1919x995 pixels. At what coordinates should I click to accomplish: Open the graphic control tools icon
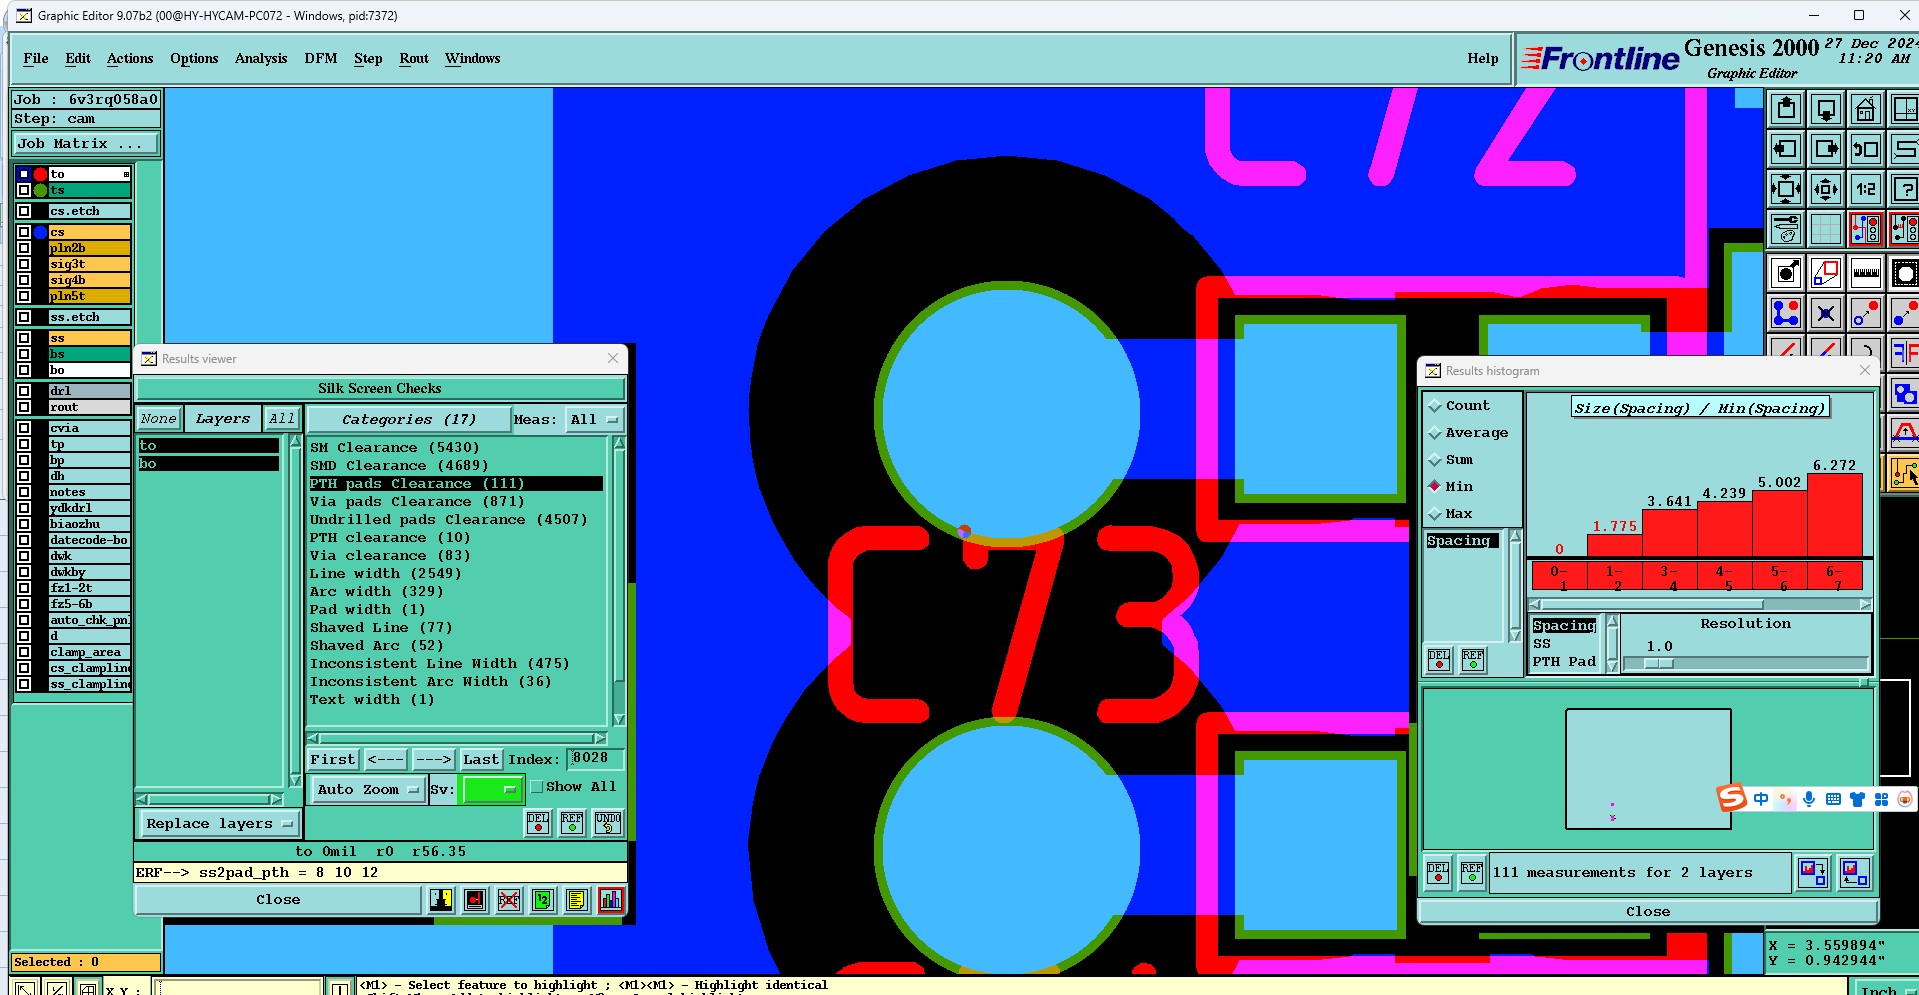(x=1786, y=229)
